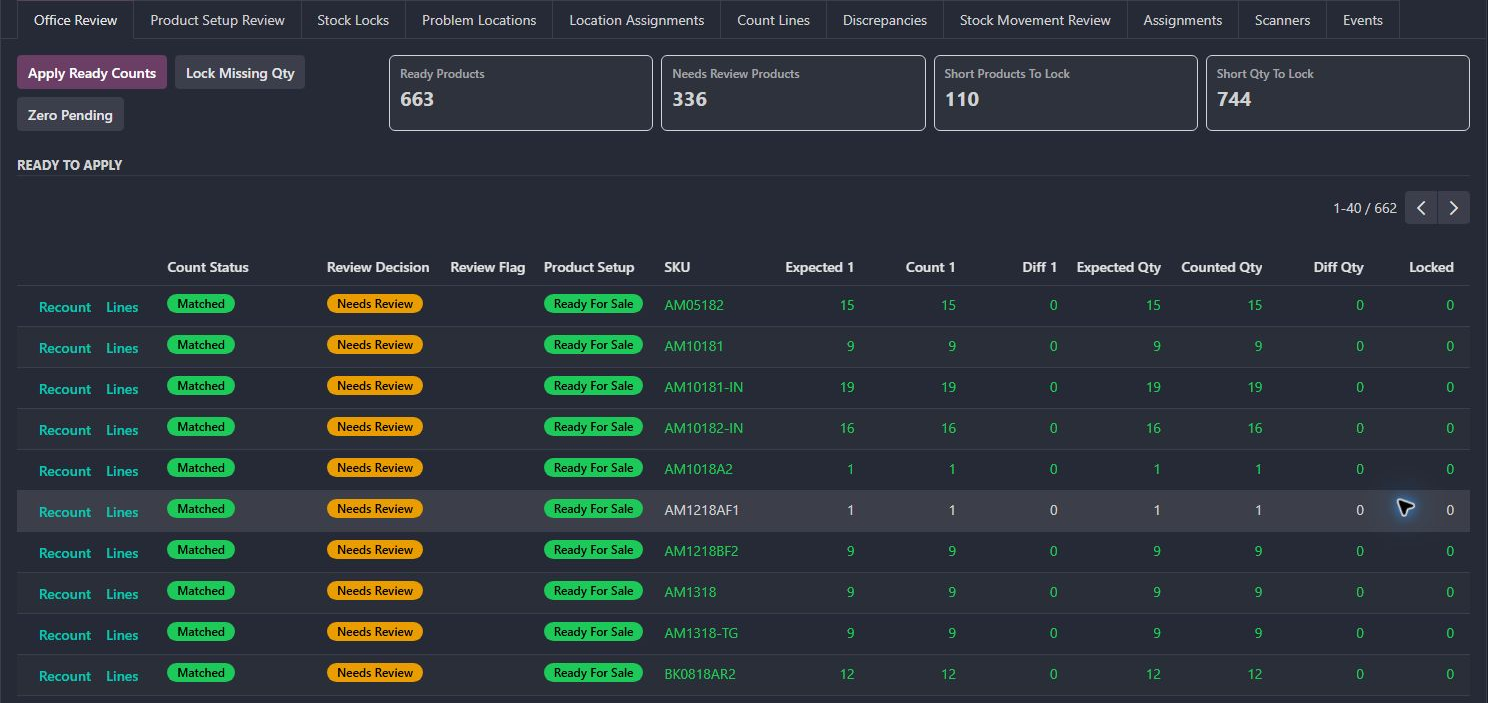Sort by the Count Status column header
Screen dimensions: 1488x703
tap(208, 267)
